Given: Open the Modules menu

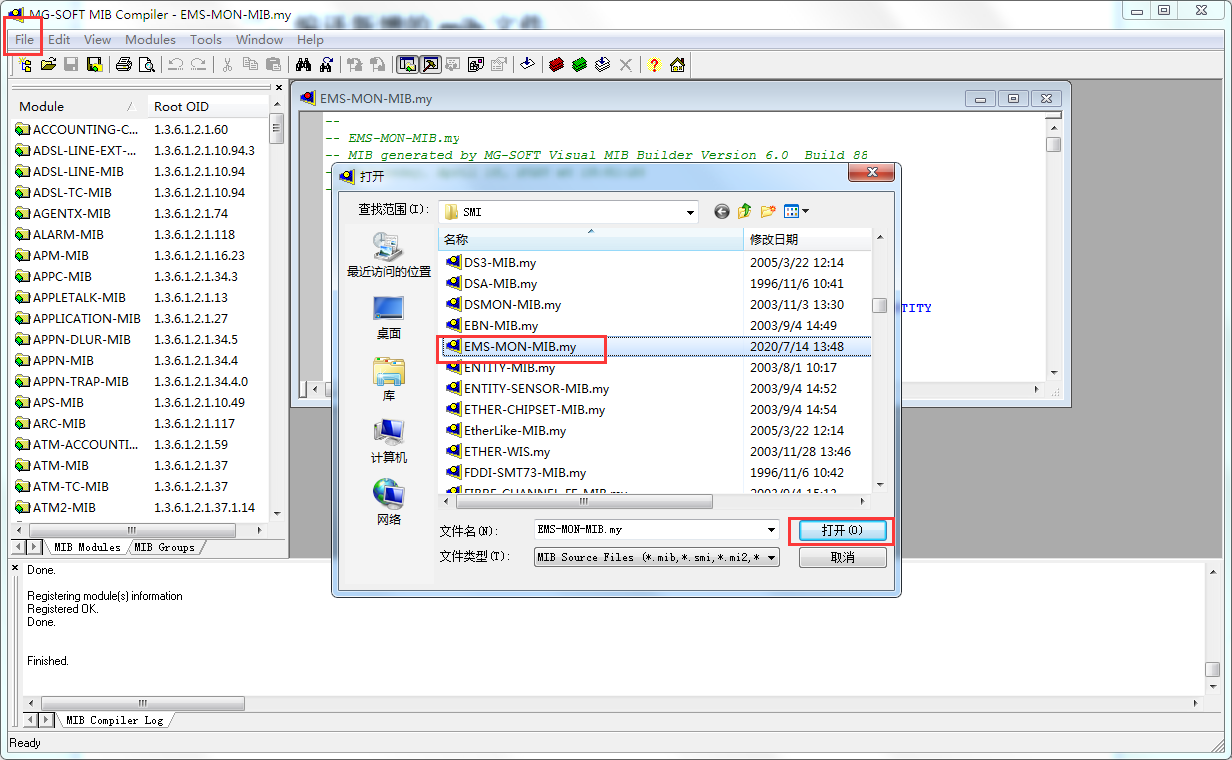Looking at the screenshot, I should (150, 40).
